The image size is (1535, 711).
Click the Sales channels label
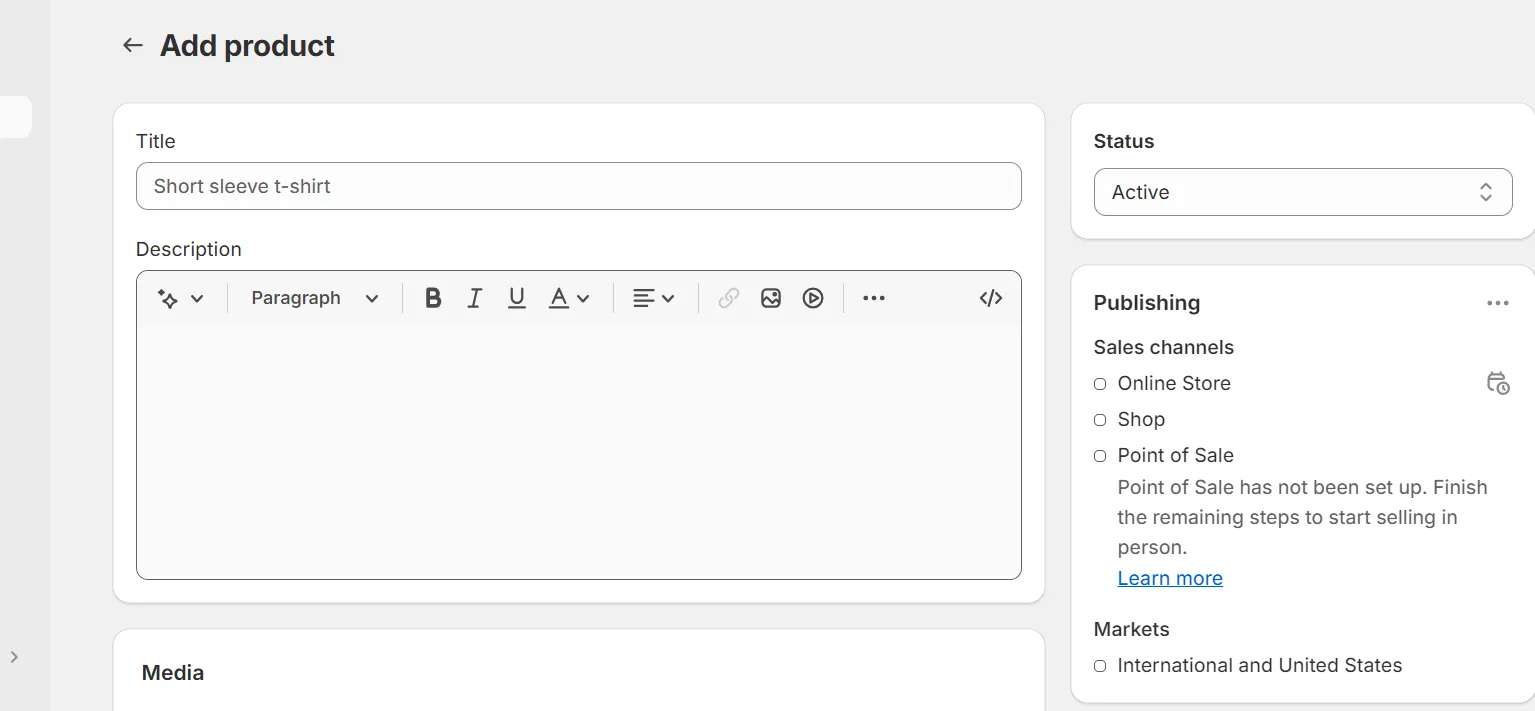[1164, 347]
